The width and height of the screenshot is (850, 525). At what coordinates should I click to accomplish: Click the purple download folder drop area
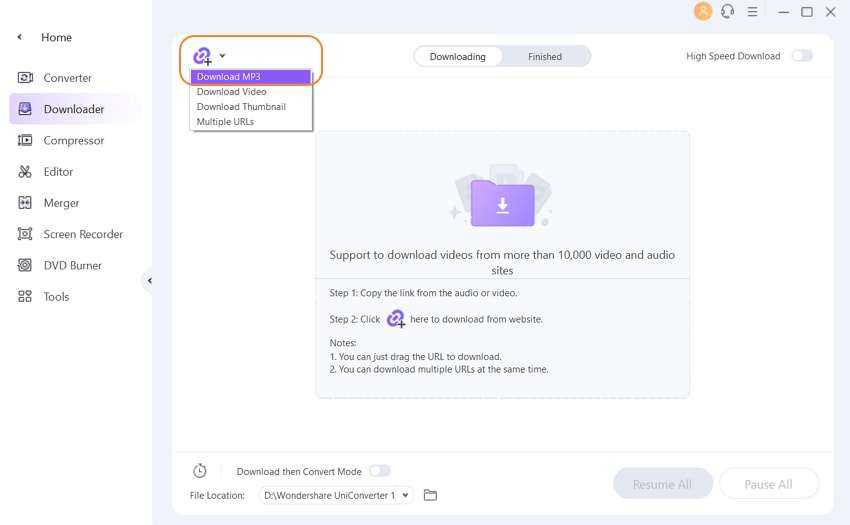click(502, 203)
